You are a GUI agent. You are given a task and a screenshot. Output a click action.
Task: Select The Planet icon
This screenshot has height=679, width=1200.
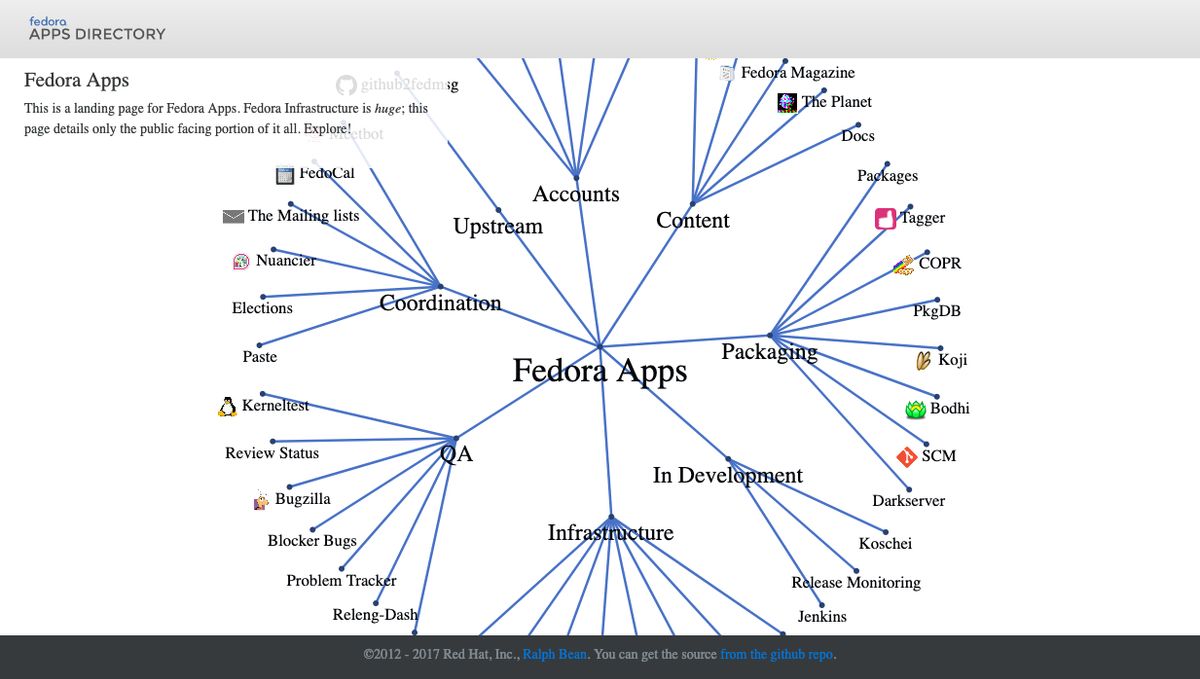click(787, 102)
